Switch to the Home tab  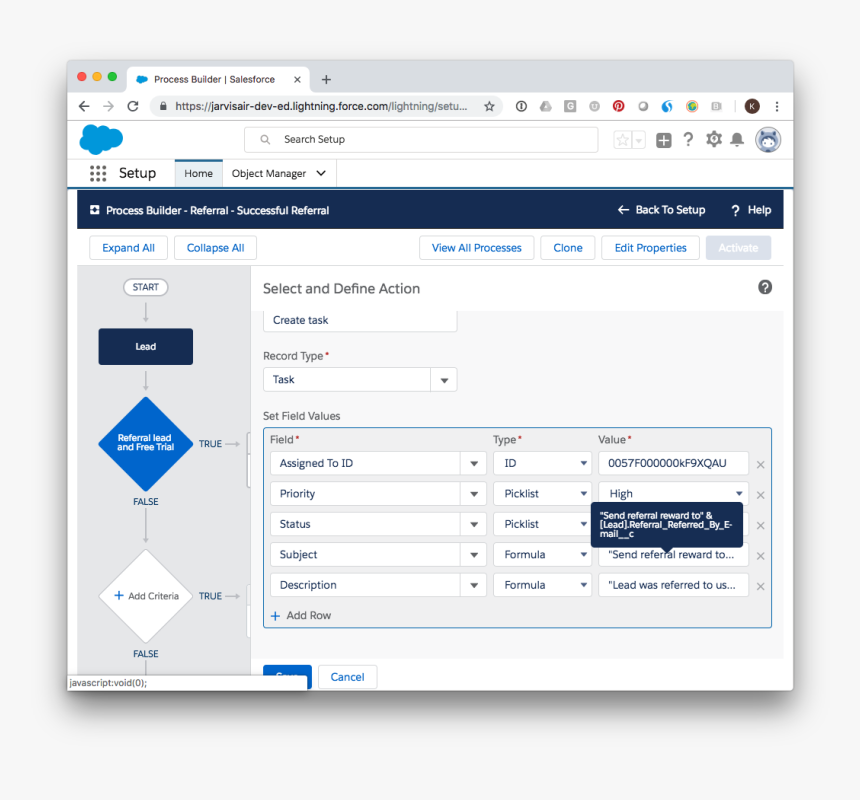(199, 173)
